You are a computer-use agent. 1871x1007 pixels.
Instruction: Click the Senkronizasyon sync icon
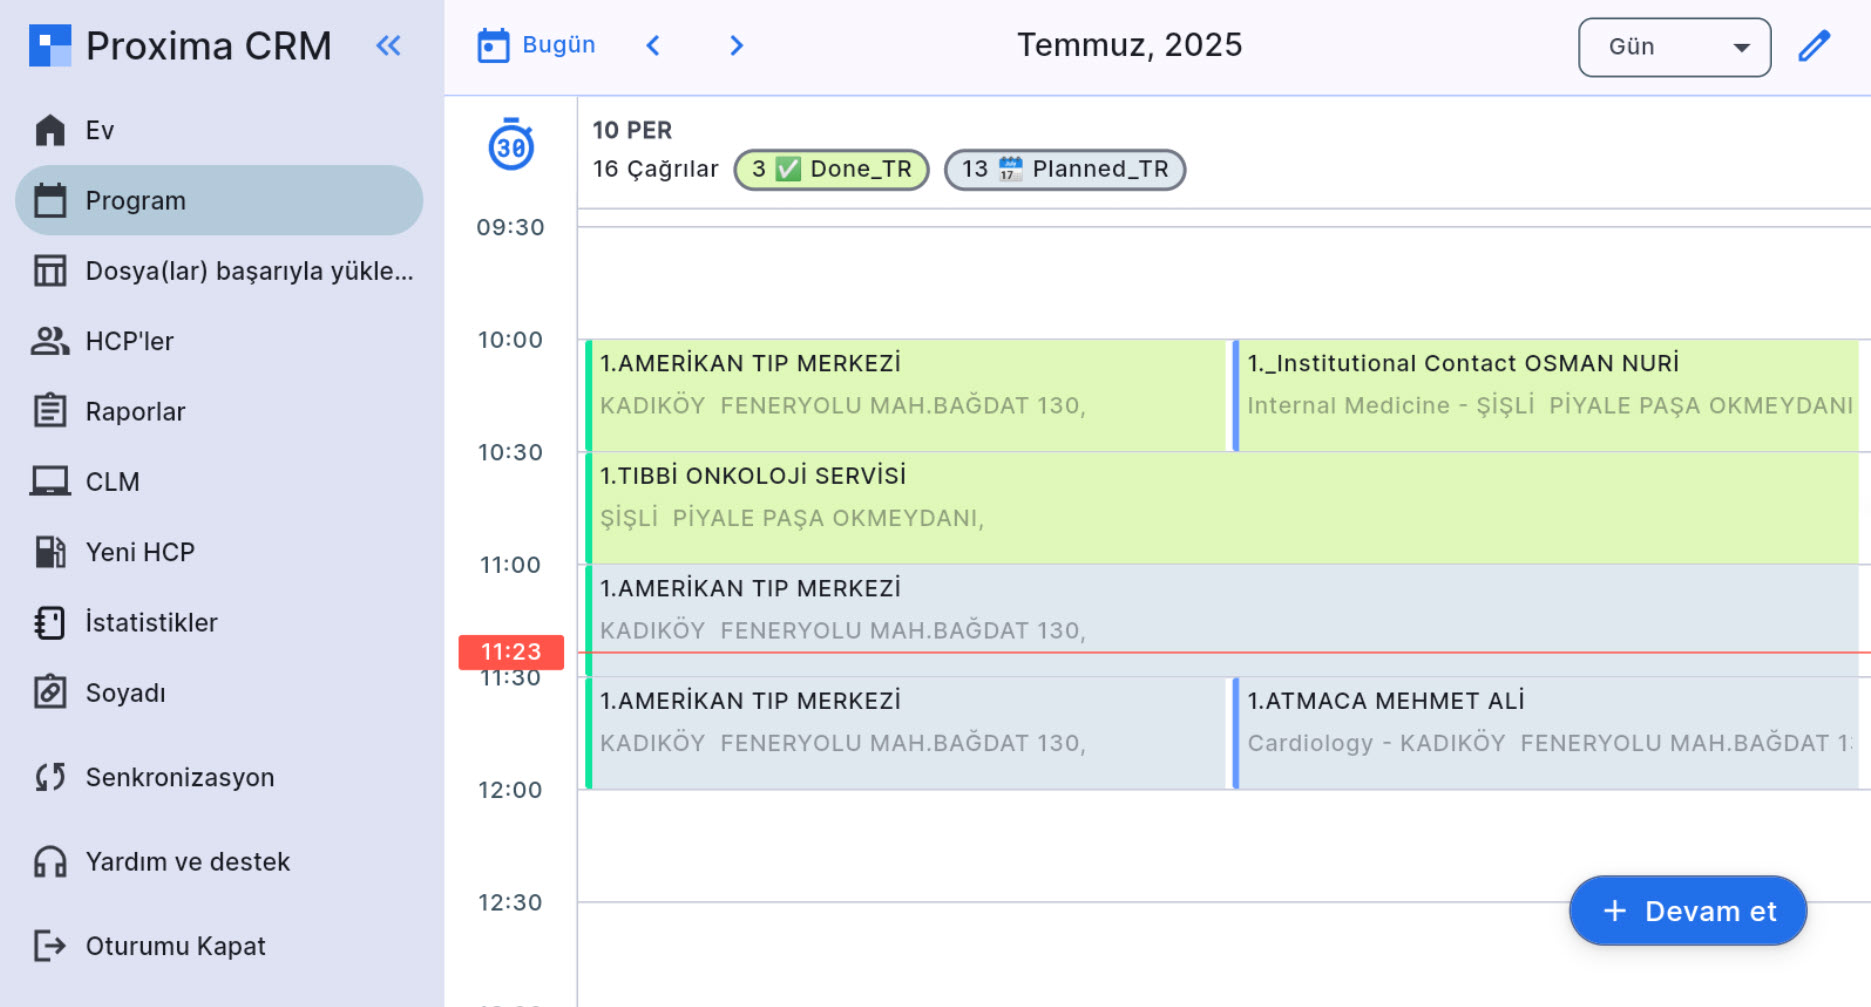pyautogui.click(x=50, y=777)
